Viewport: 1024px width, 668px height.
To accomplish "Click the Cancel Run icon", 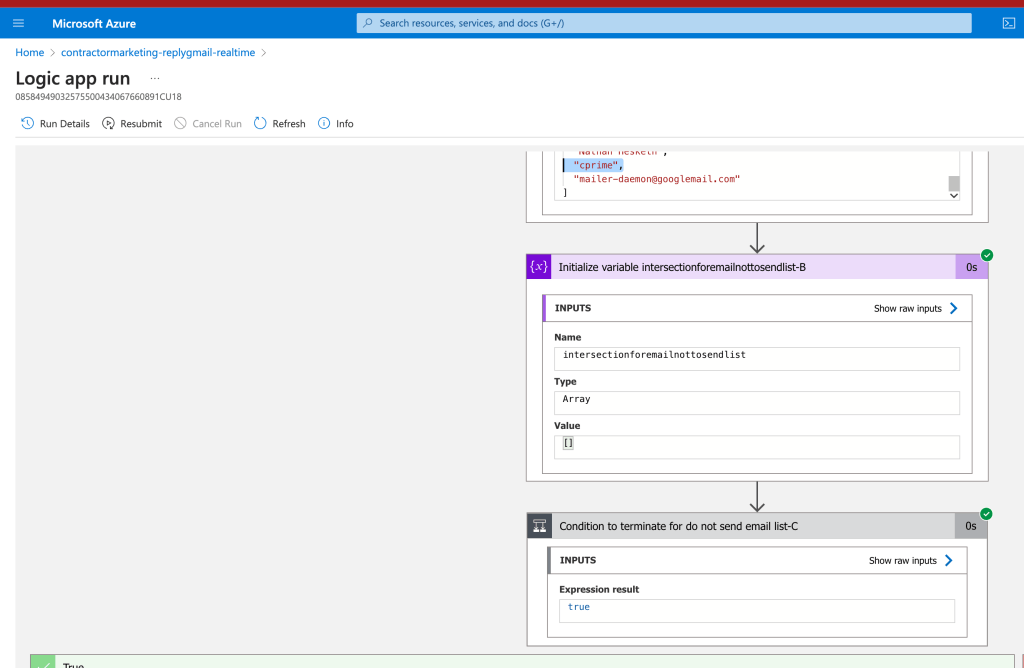I will pos(180,123).
